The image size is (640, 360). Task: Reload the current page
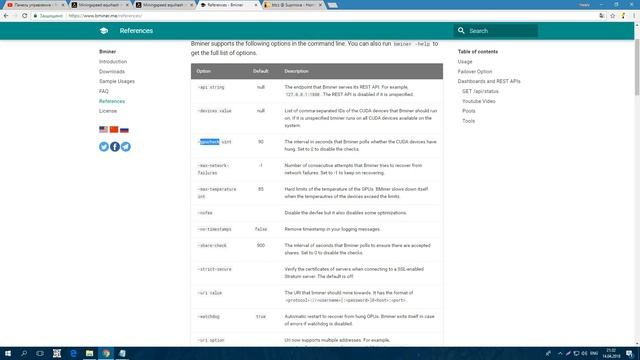(x=24, y=16)
